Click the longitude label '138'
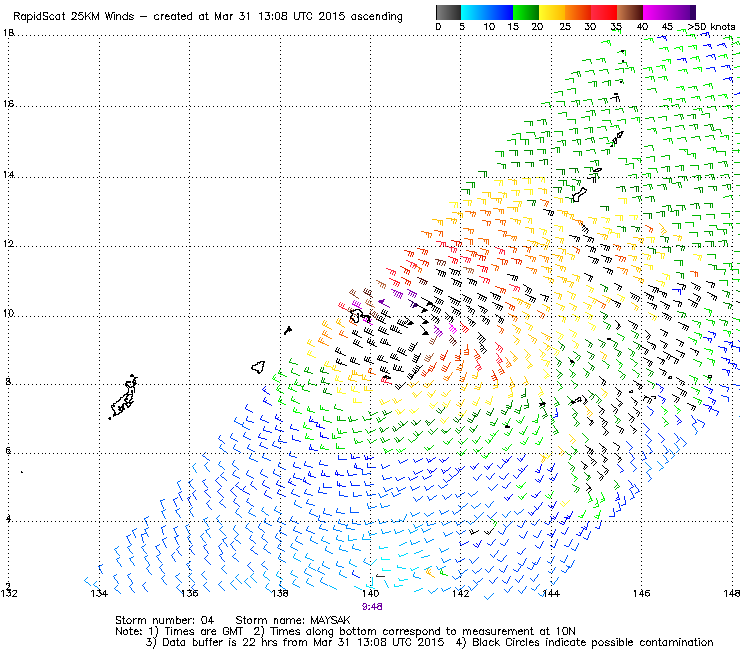The height and width of the screenshot is (650, 740). pyautogui.click(x=280, y=593)
